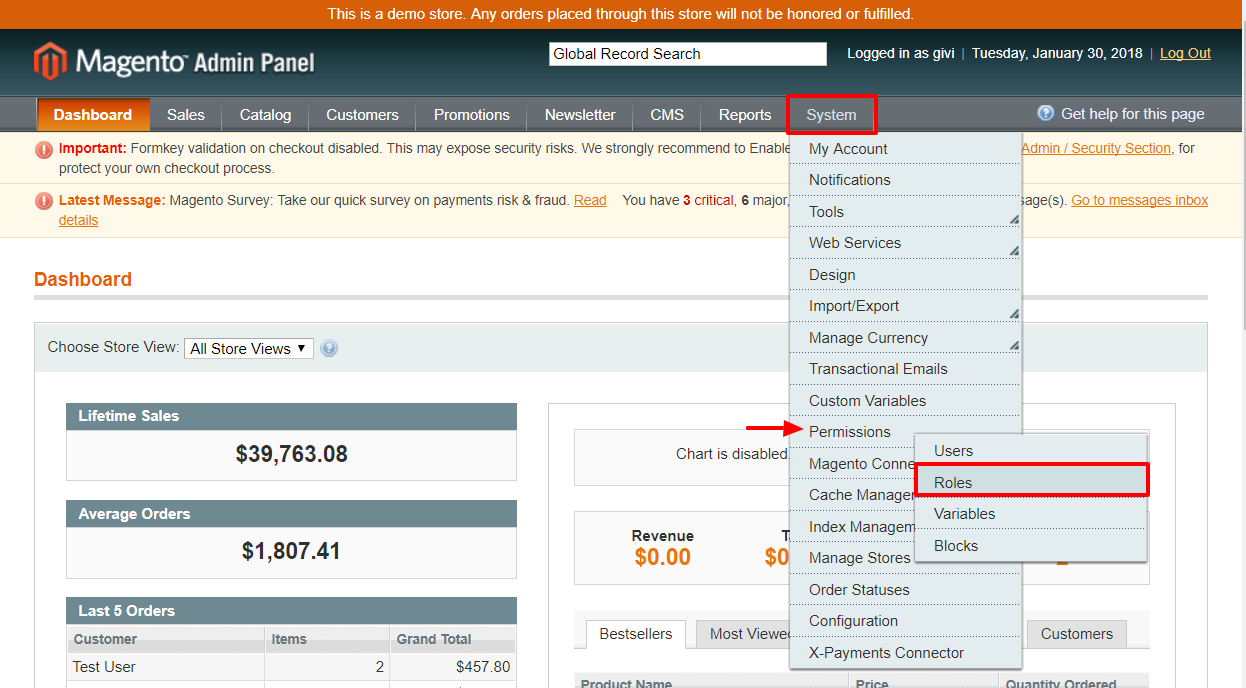Viewport: 1246px width, 688px height.
Task: Expand the Import/Export submenu
Action: click(905, 306)
